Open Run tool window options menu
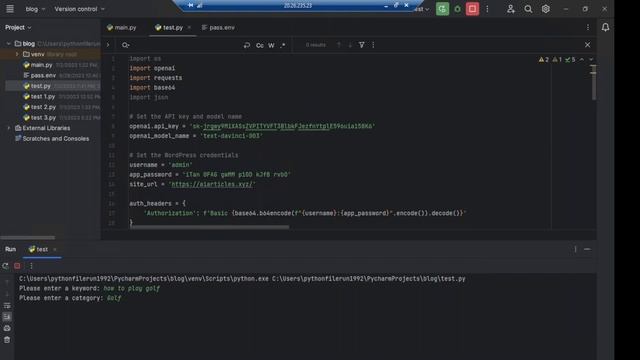Image resolution: width=640 pixels, height=360 pixels. coord(576,249)
